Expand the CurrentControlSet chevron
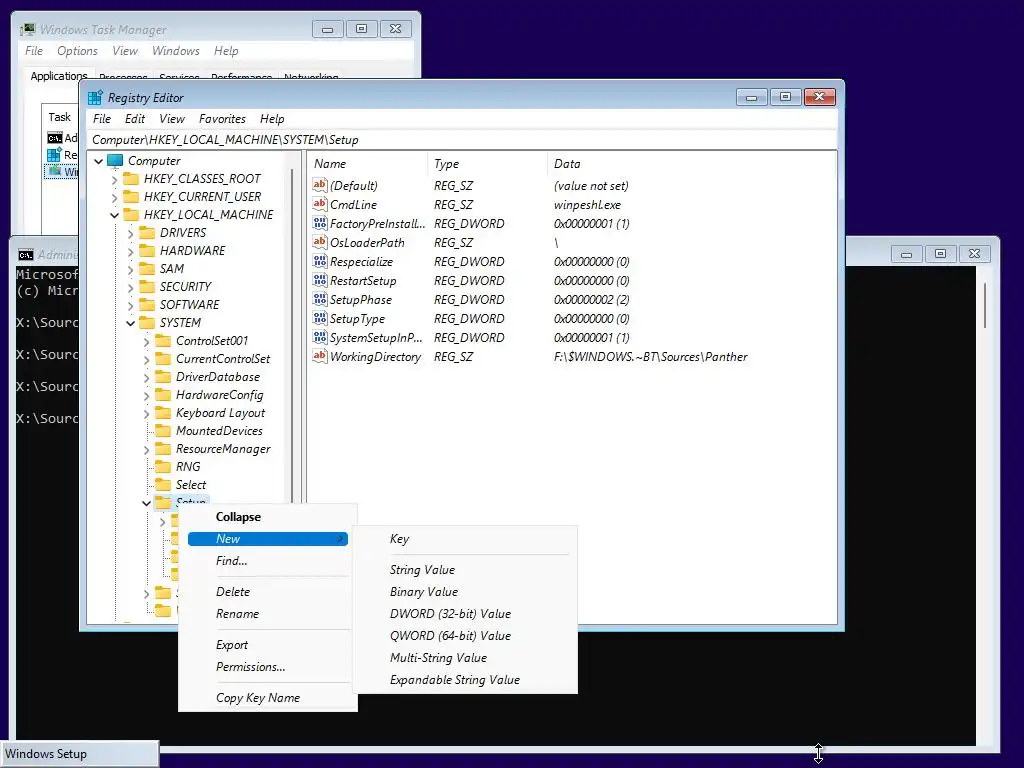Screen dimensions: 1024x768 [x=147, y=359]
